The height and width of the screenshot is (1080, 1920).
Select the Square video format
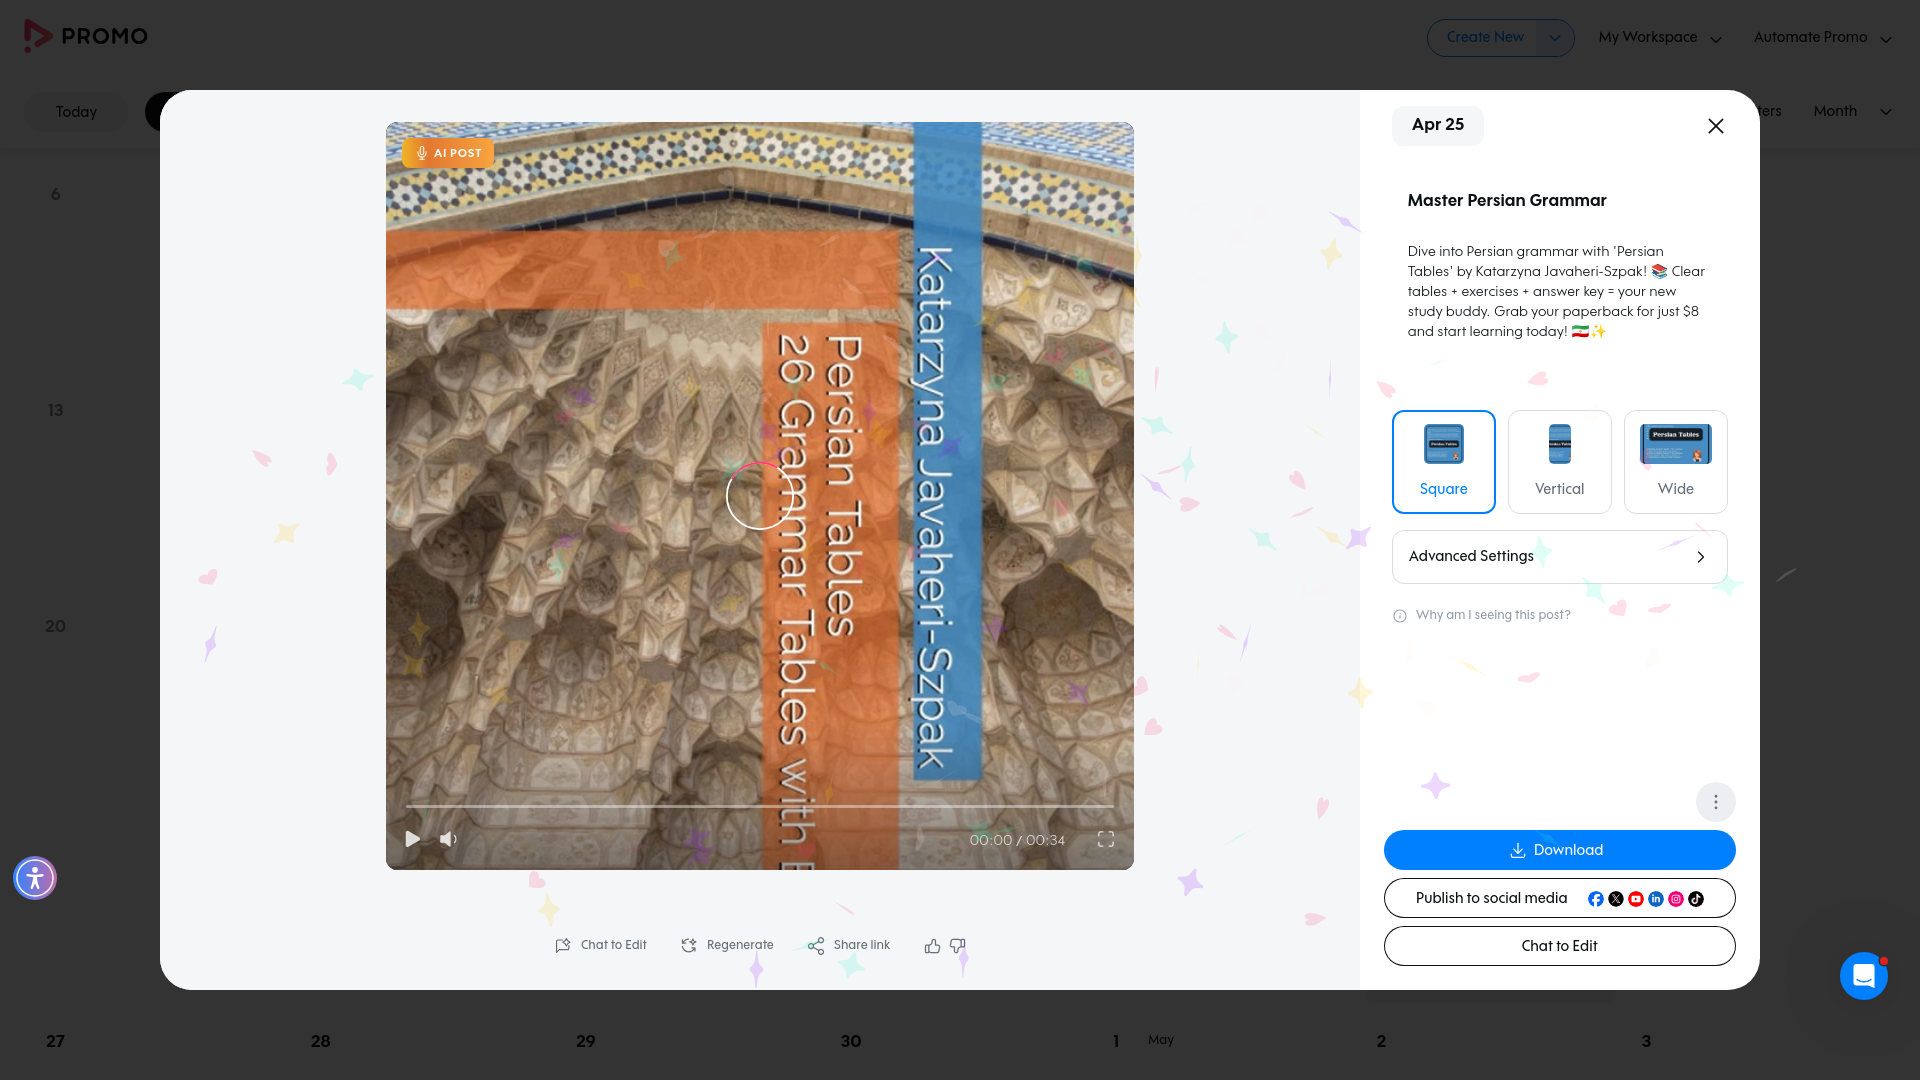click(x=1443, y=461)
